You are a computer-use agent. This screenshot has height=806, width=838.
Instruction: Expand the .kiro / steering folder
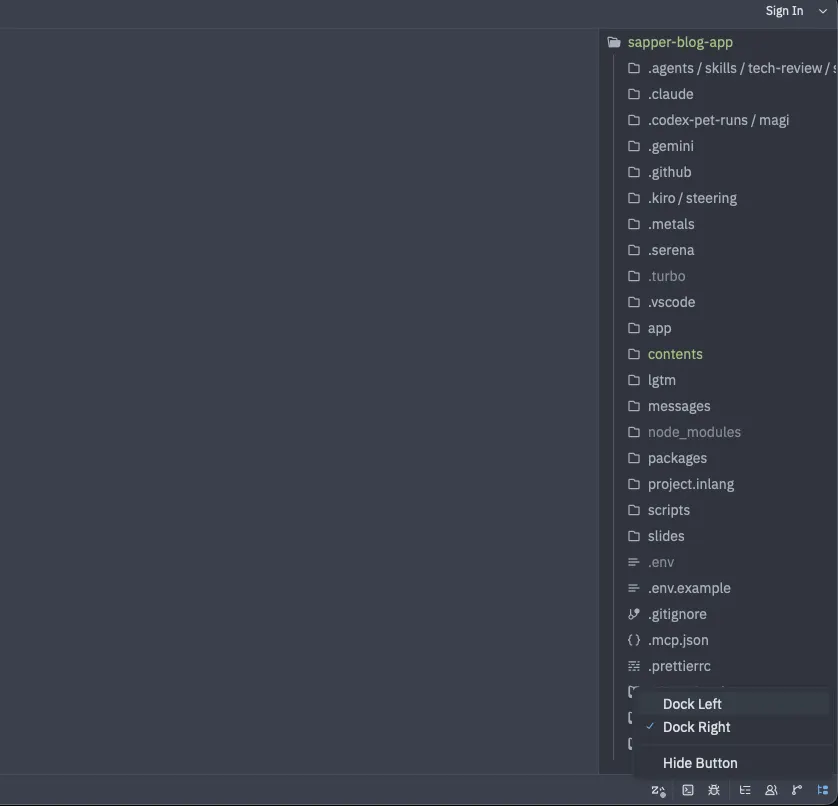click(x=718, y=198)
